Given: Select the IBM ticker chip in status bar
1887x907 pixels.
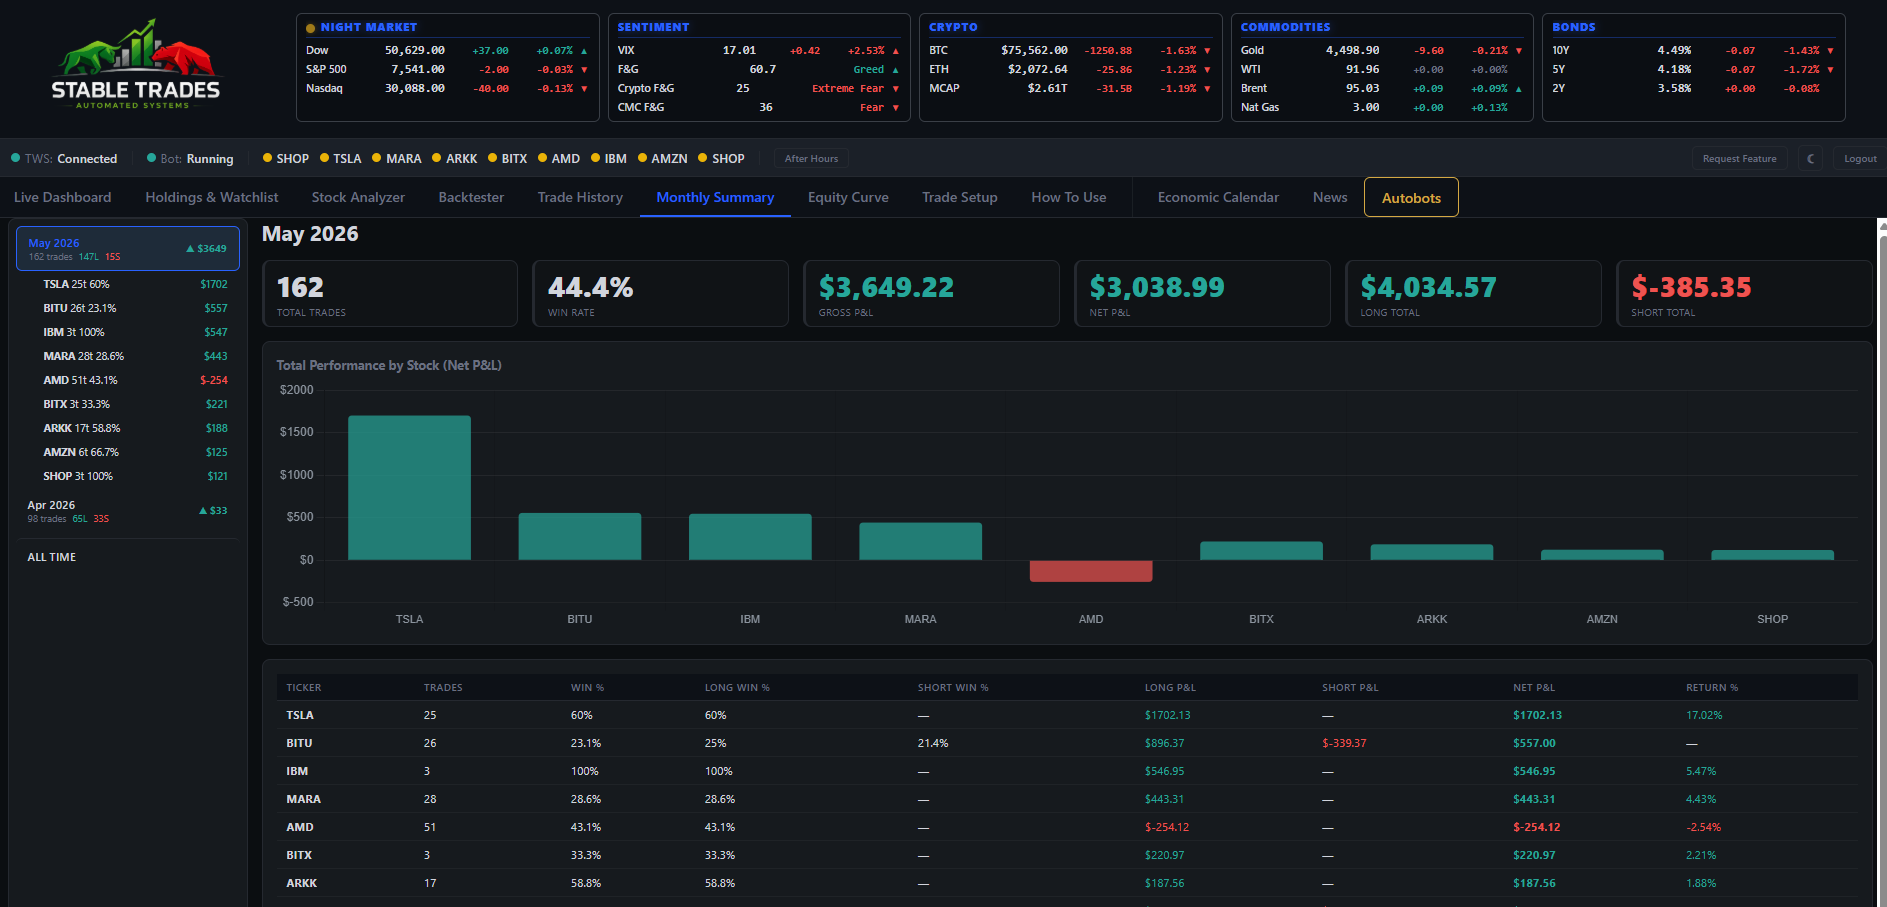Looking at the screenshot, I should tap(609, 158).
